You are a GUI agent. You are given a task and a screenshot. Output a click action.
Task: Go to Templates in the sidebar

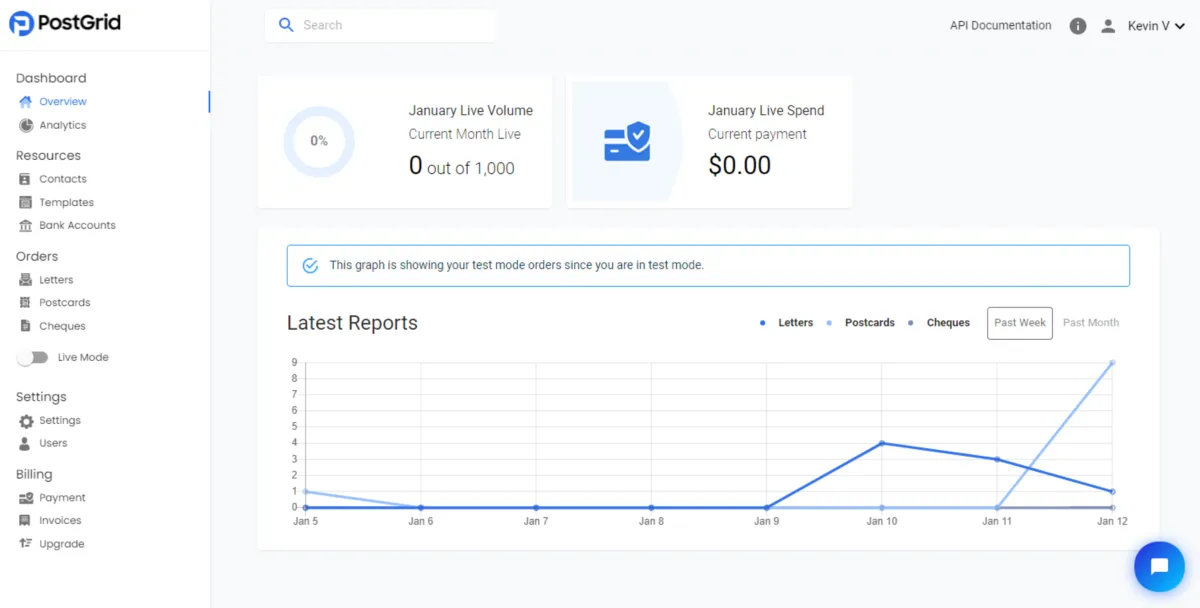tap(66, 202)
